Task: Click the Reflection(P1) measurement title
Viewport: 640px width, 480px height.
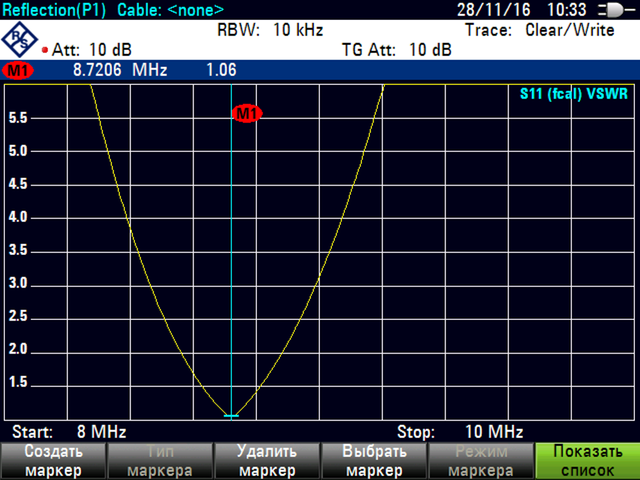Action: click(54, 9)
